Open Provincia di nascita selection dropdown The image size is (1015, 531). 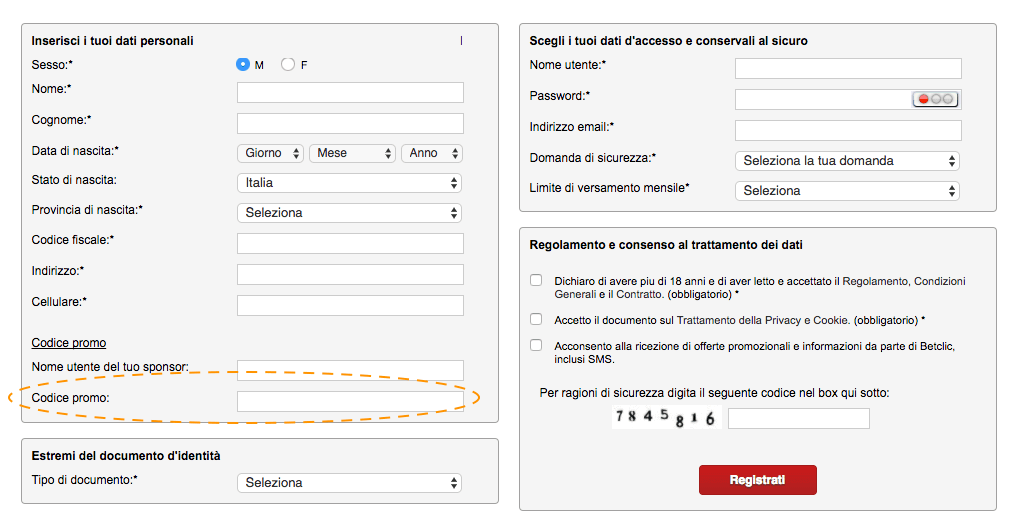click(x=350, y=213)
